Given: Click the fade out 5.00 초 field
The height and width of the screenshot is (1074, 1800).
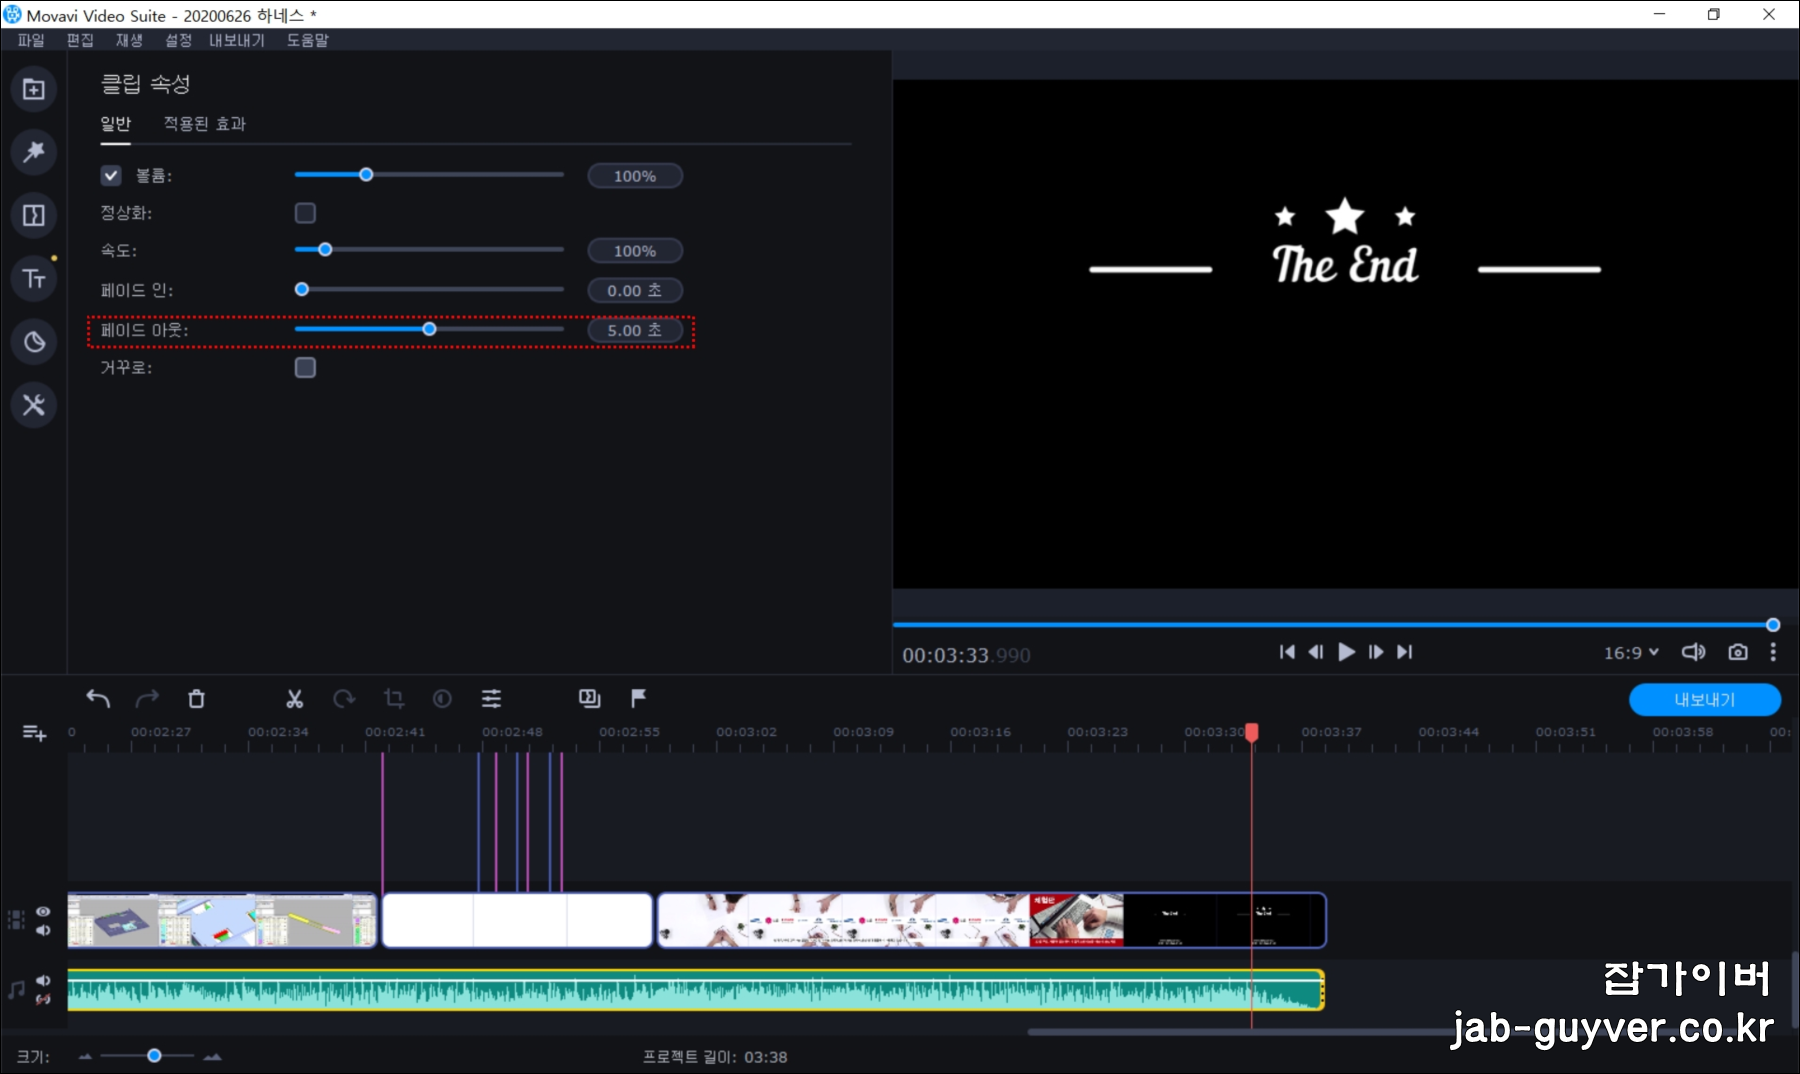Looking at the screenshot, I should (635, 330).
